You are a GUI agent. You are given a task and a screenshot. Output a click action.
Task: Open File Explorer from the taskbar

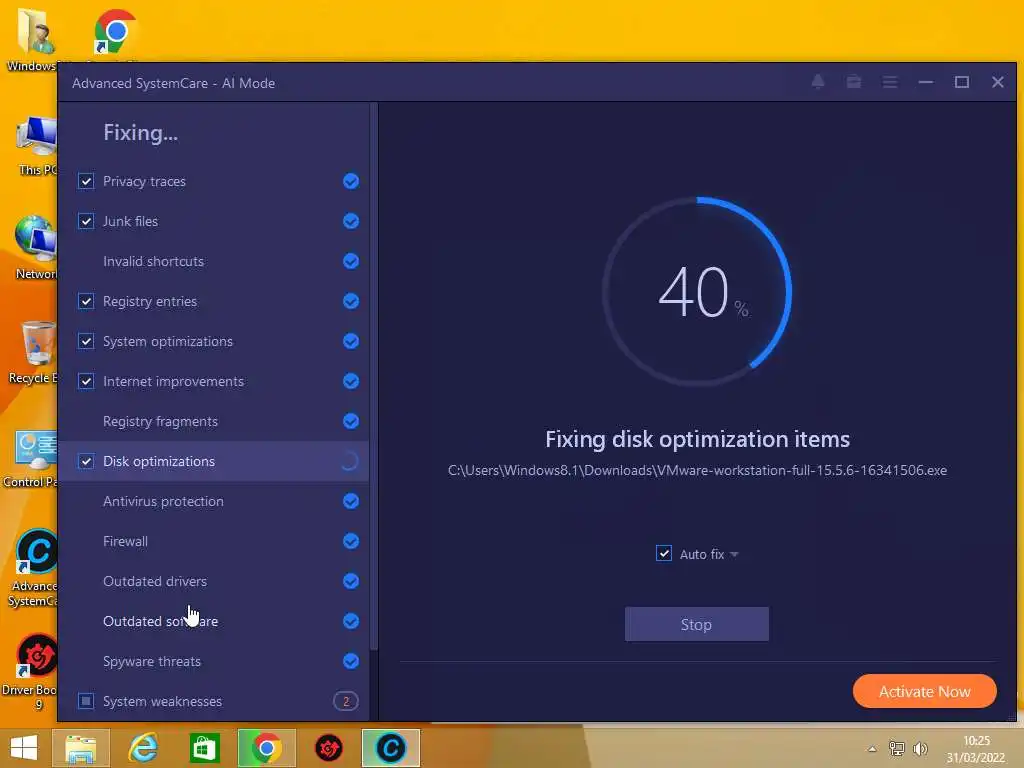[81, 748]
